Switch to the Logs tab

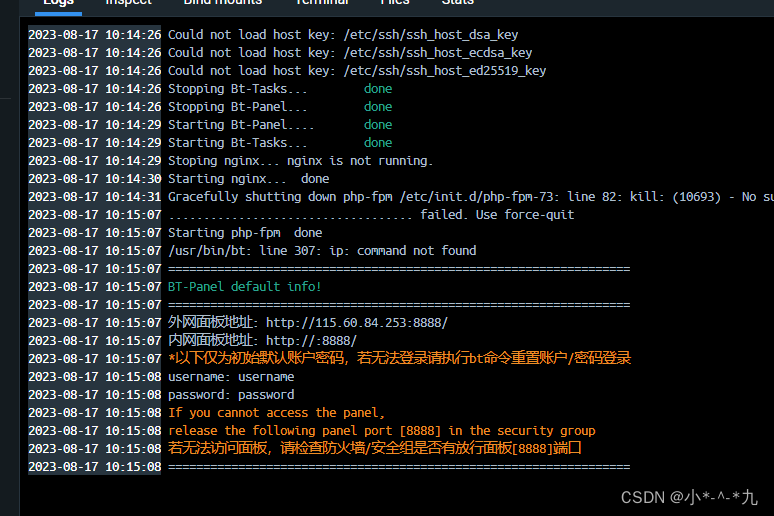(x=58, y=3)
